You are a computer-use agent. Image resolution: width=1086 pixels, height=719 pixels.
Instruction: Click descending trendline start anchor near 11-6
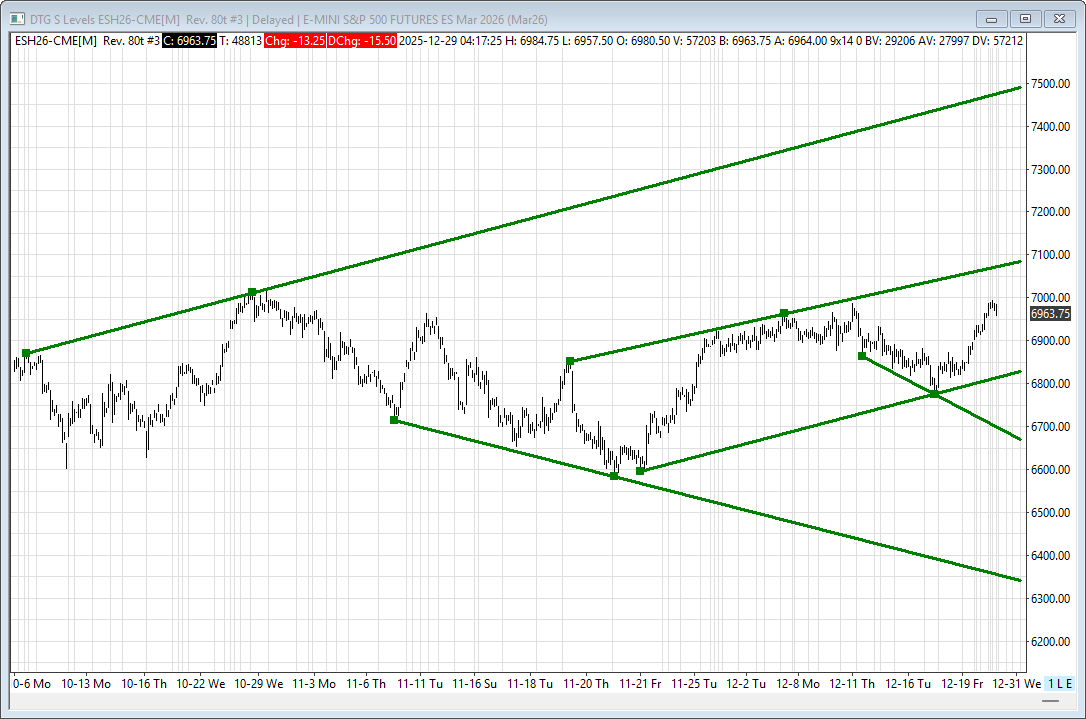pyautogui.click(x=394, y=420)
